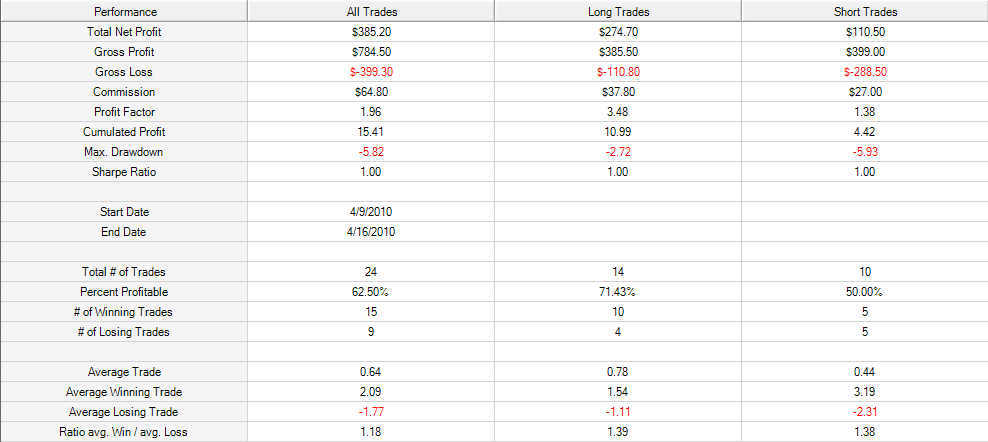Click the Start Date value 4/9/2010
The image size is (988, 442).
pos(370,212)
